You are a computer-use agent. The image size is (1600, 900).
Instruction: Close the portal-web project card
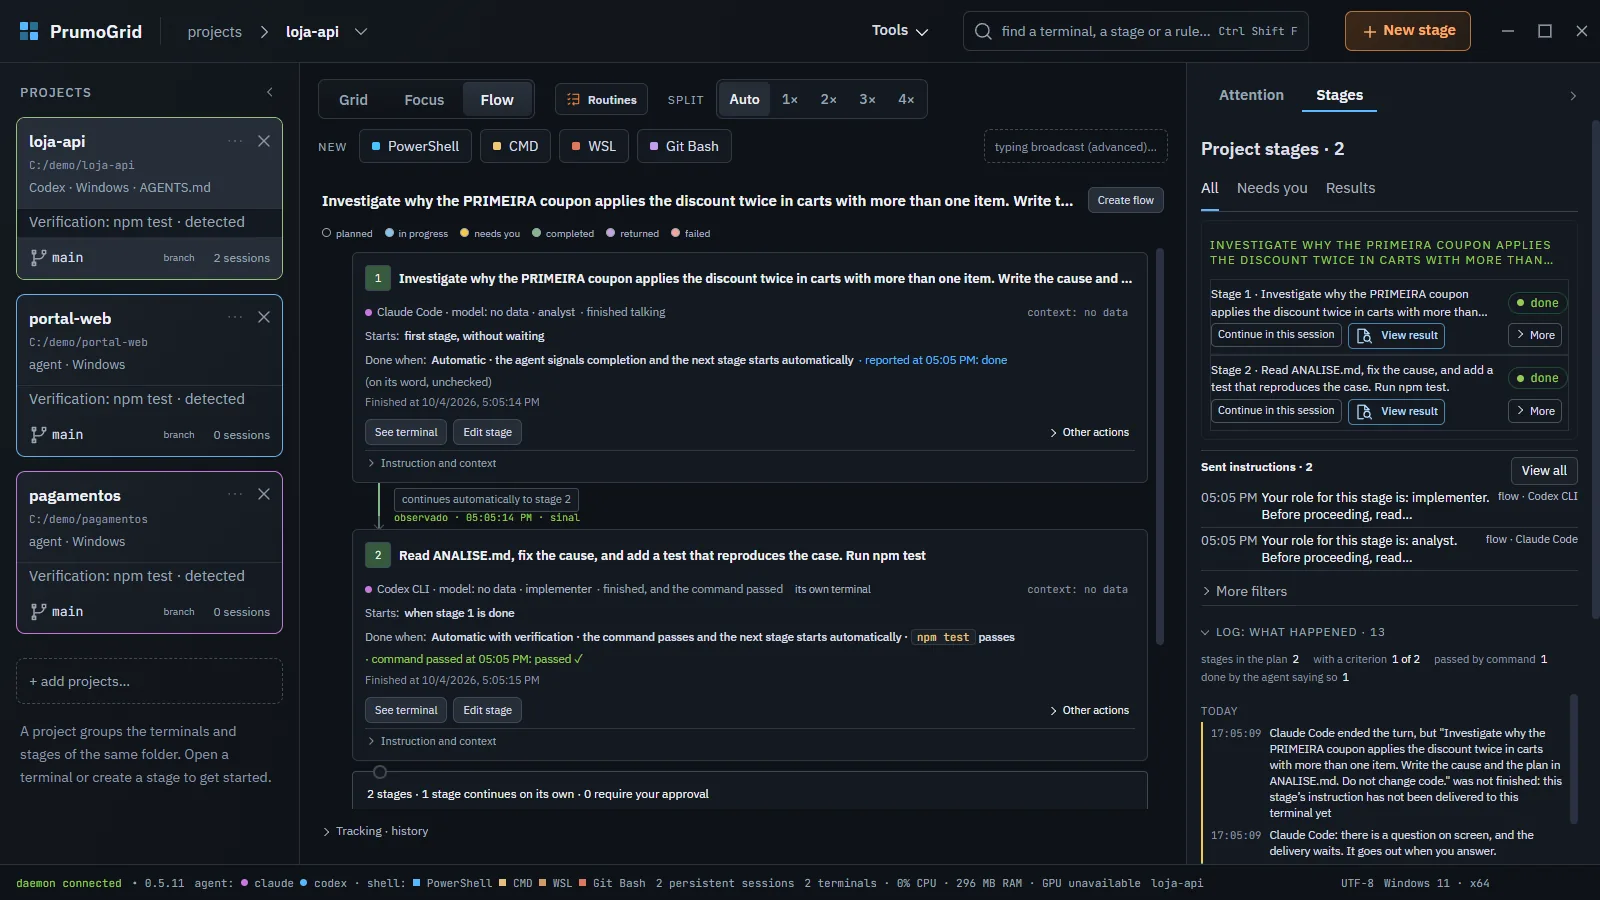(x=264, y=317)
